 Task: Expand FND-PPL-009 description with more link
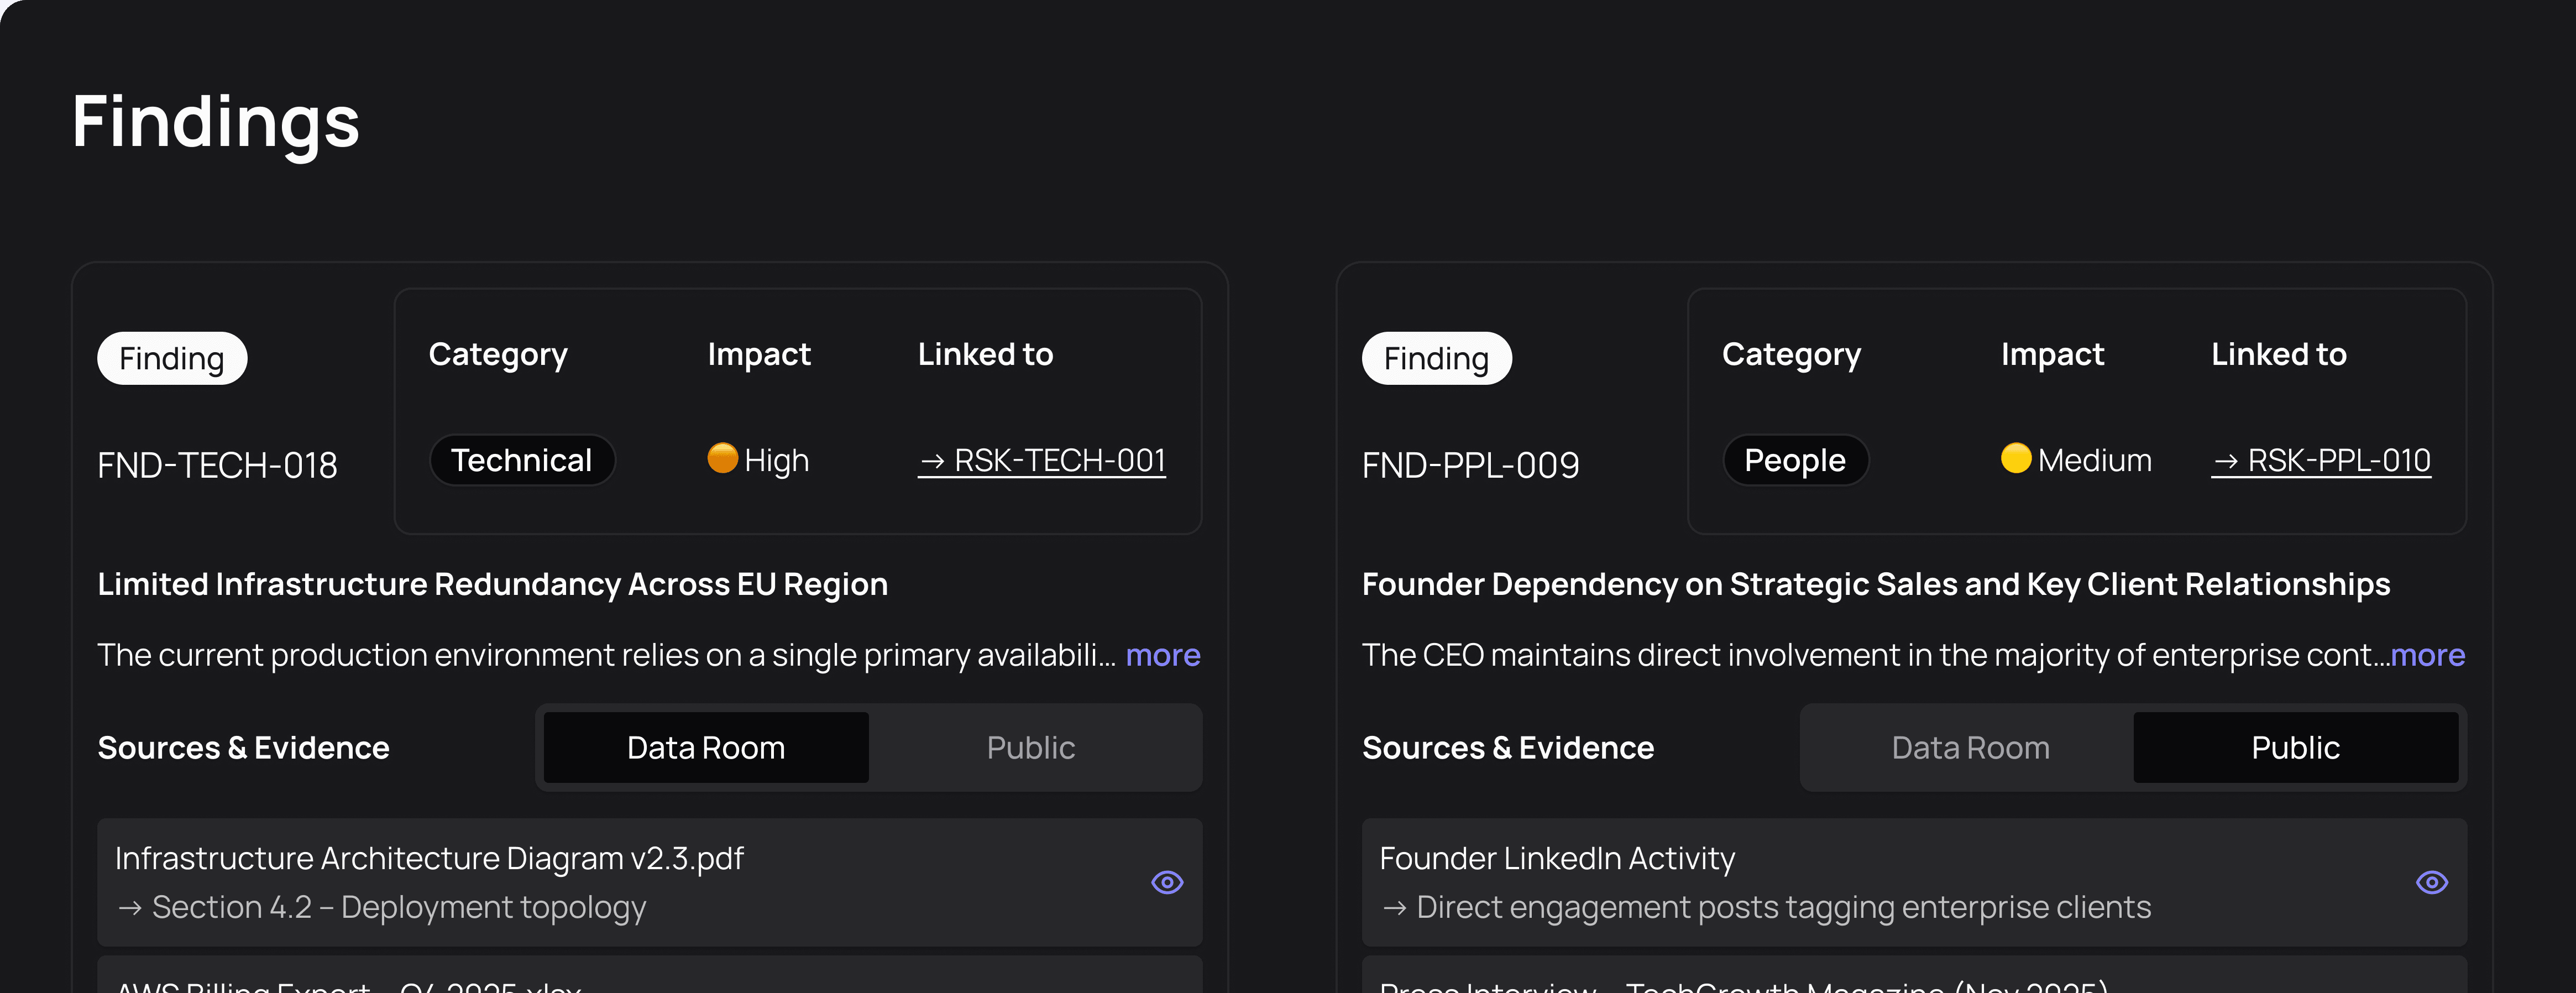coord(2428,655)
